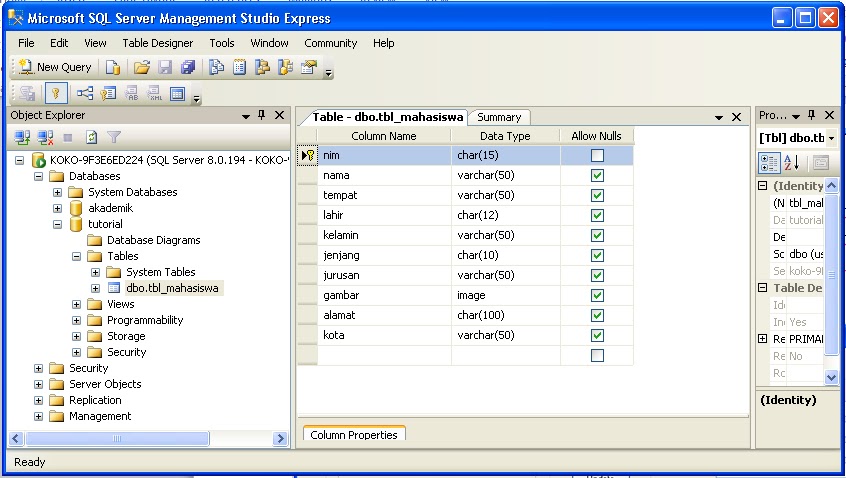Click the Object Explorer scroll right arrow
Viewport: 846px width, 478px height.
[280, 439]
